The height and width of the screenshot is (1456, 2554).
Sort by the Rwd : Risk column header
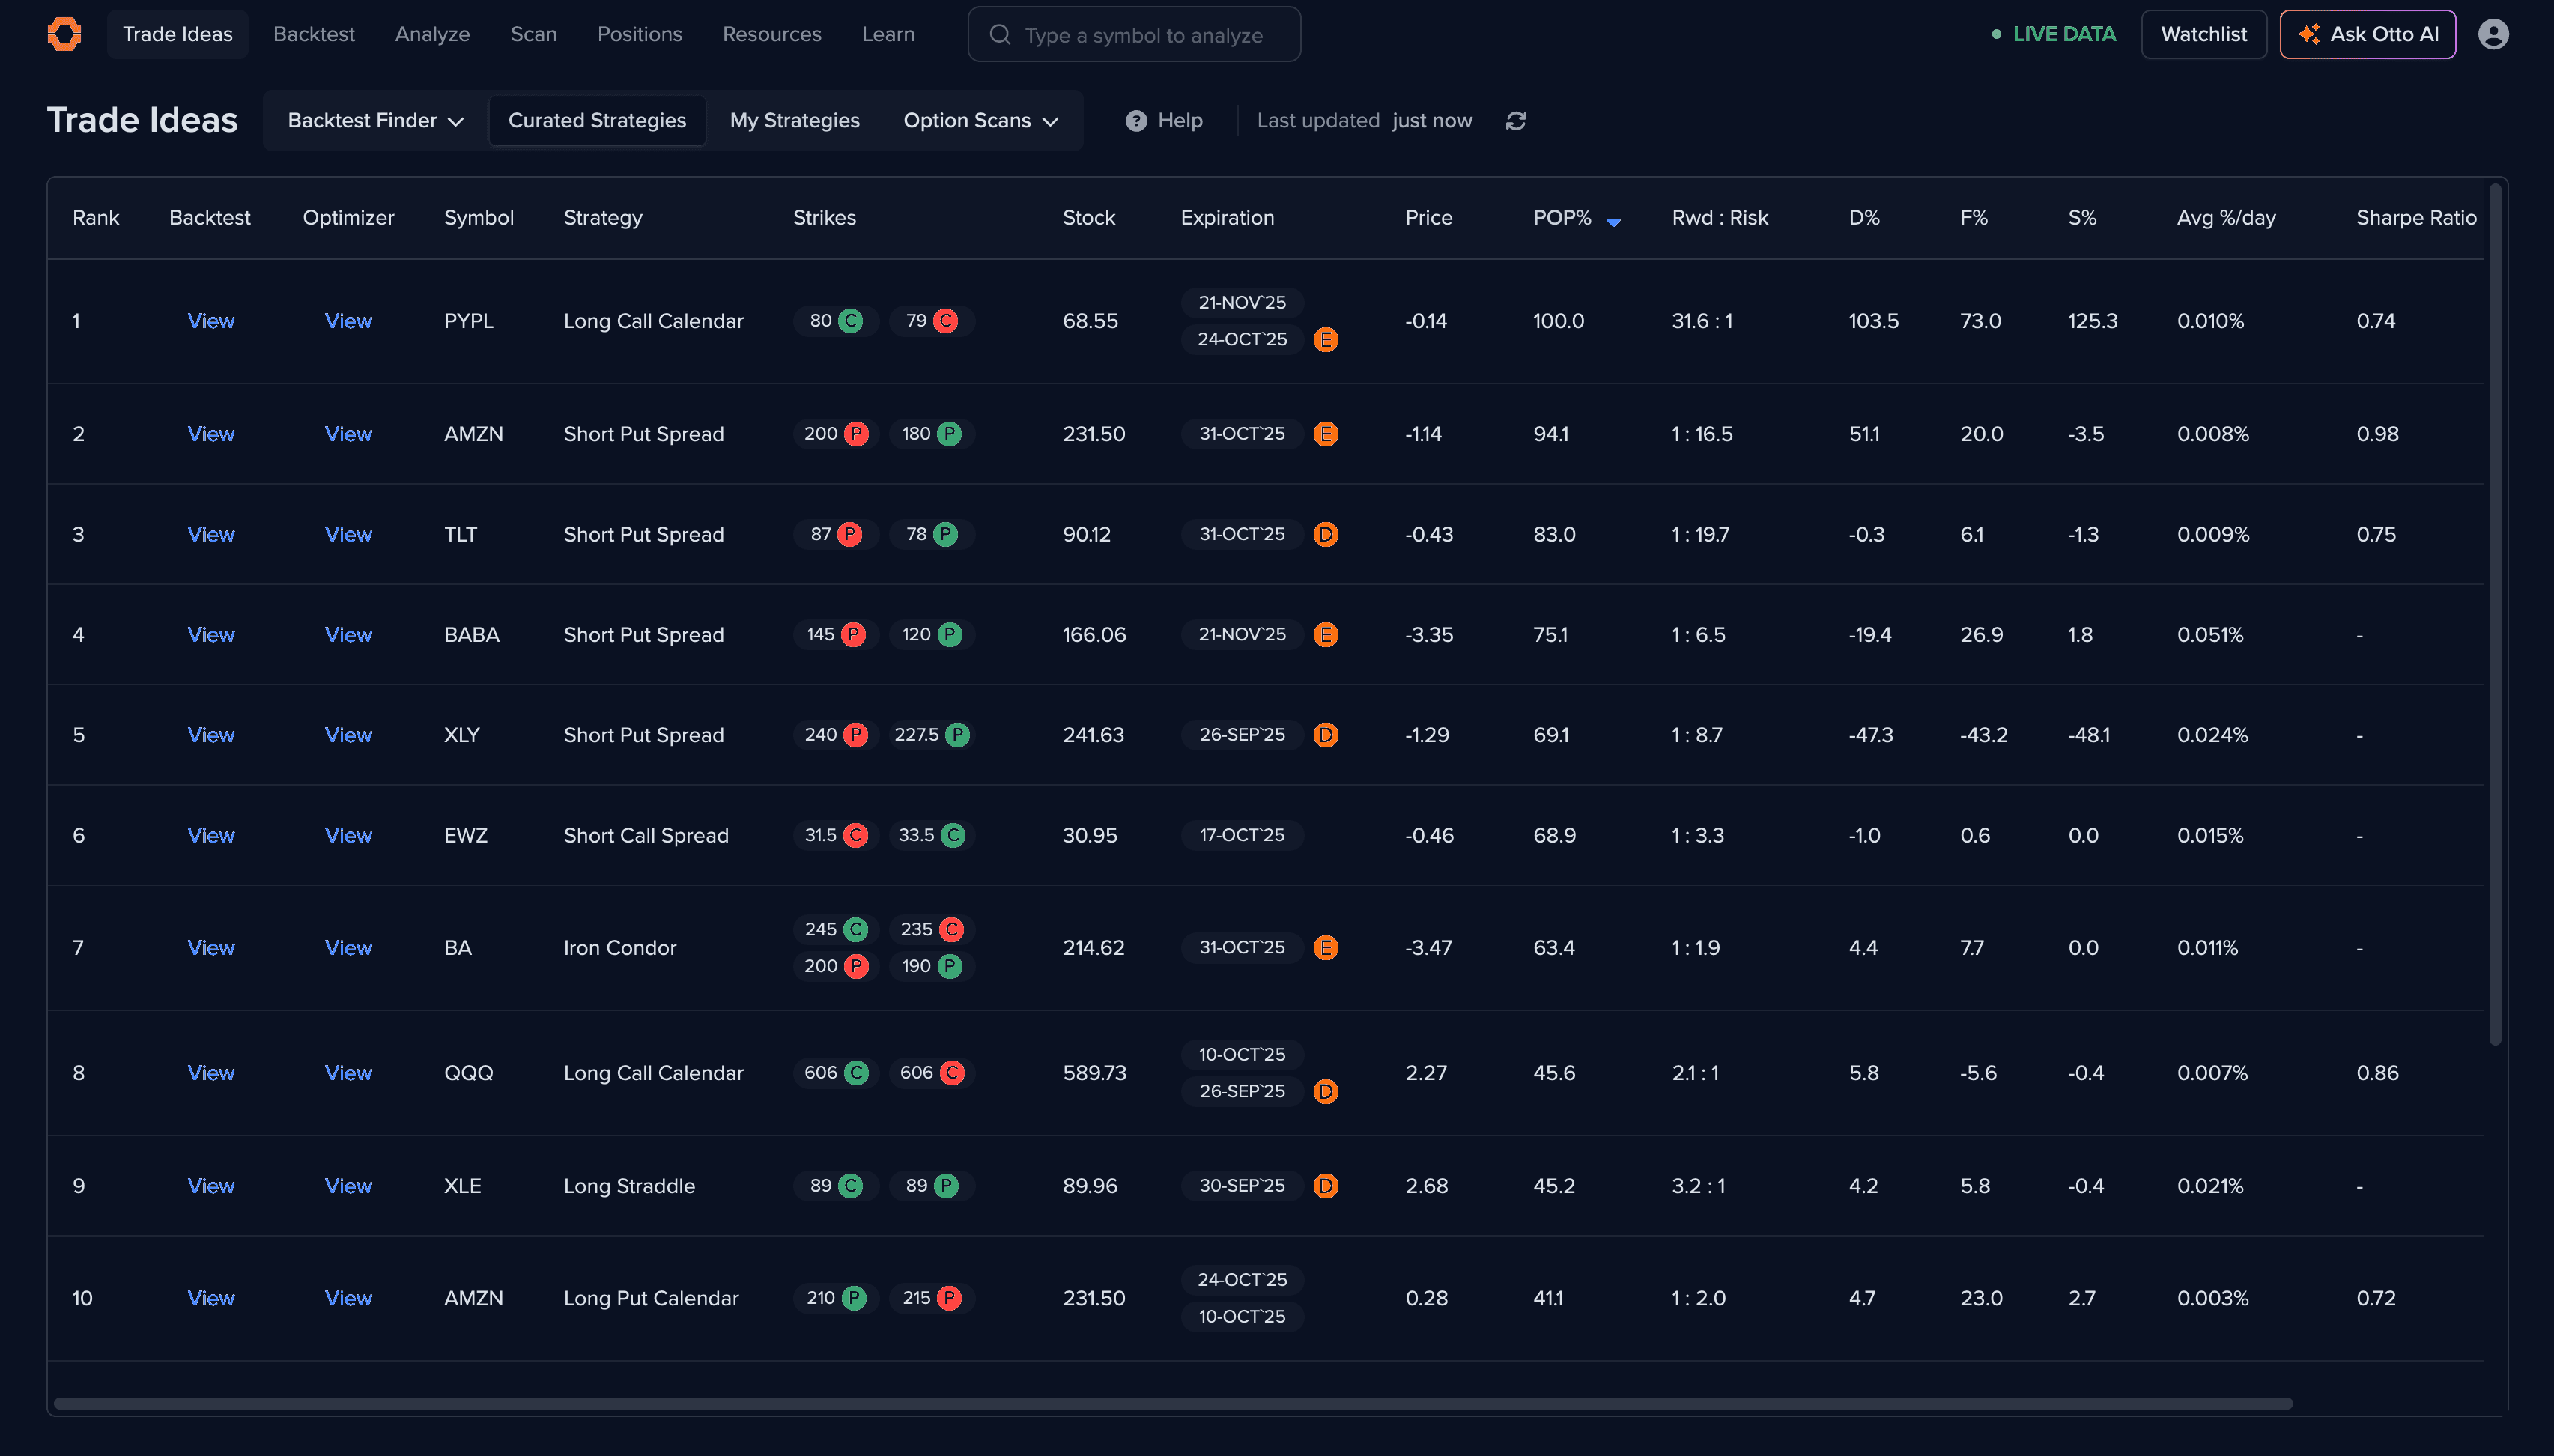coord(1720,218)
